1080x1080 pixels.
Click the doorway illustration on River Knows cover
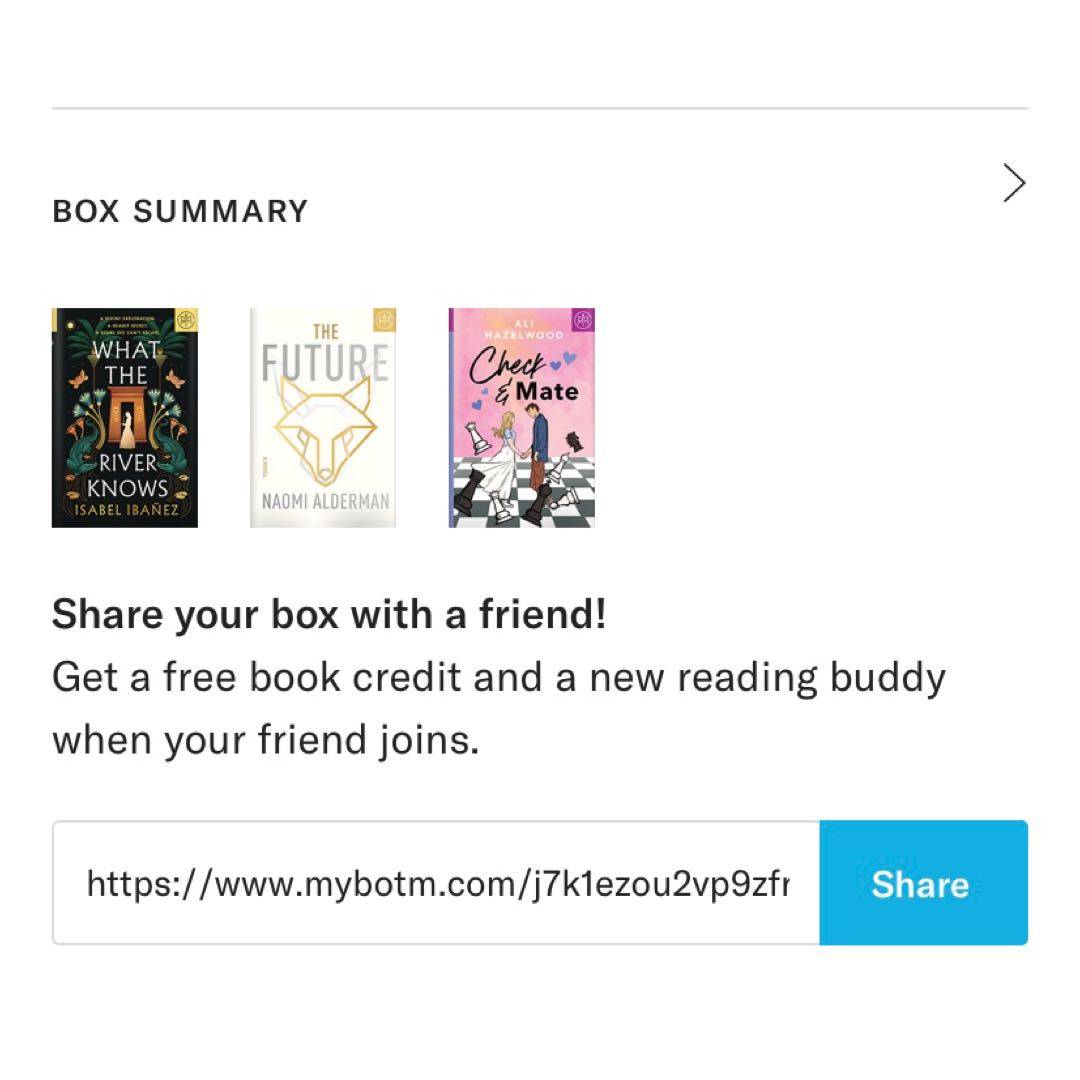click(x=125, y=417)
